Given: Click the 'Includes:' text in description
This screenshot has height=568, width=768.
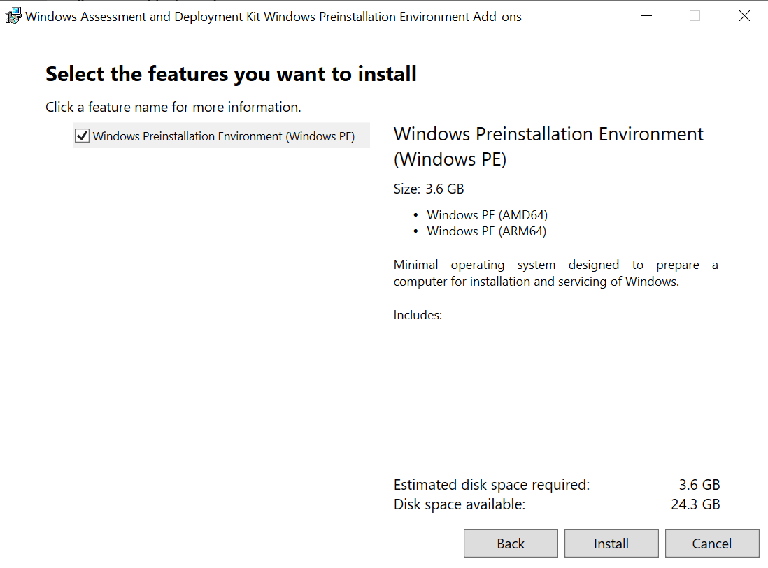Looking at the screenshot, I should [x=417, y=315].
